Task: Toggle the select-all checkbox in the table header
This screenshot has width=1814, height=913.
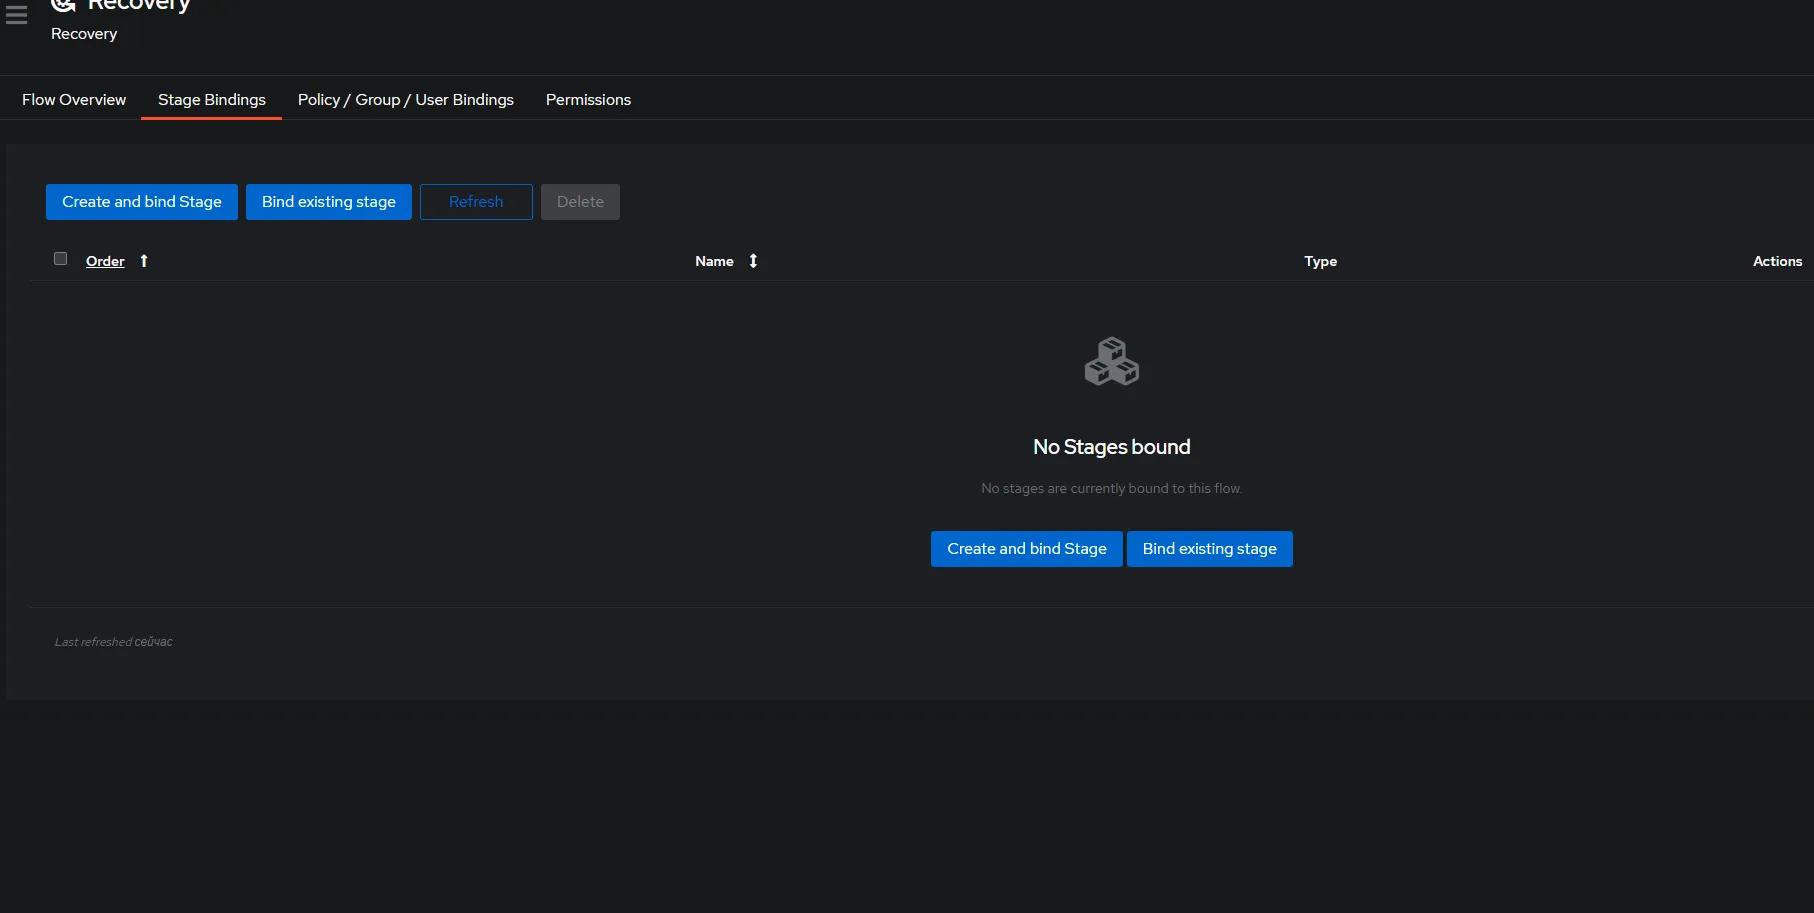Action: click(60, 258)
